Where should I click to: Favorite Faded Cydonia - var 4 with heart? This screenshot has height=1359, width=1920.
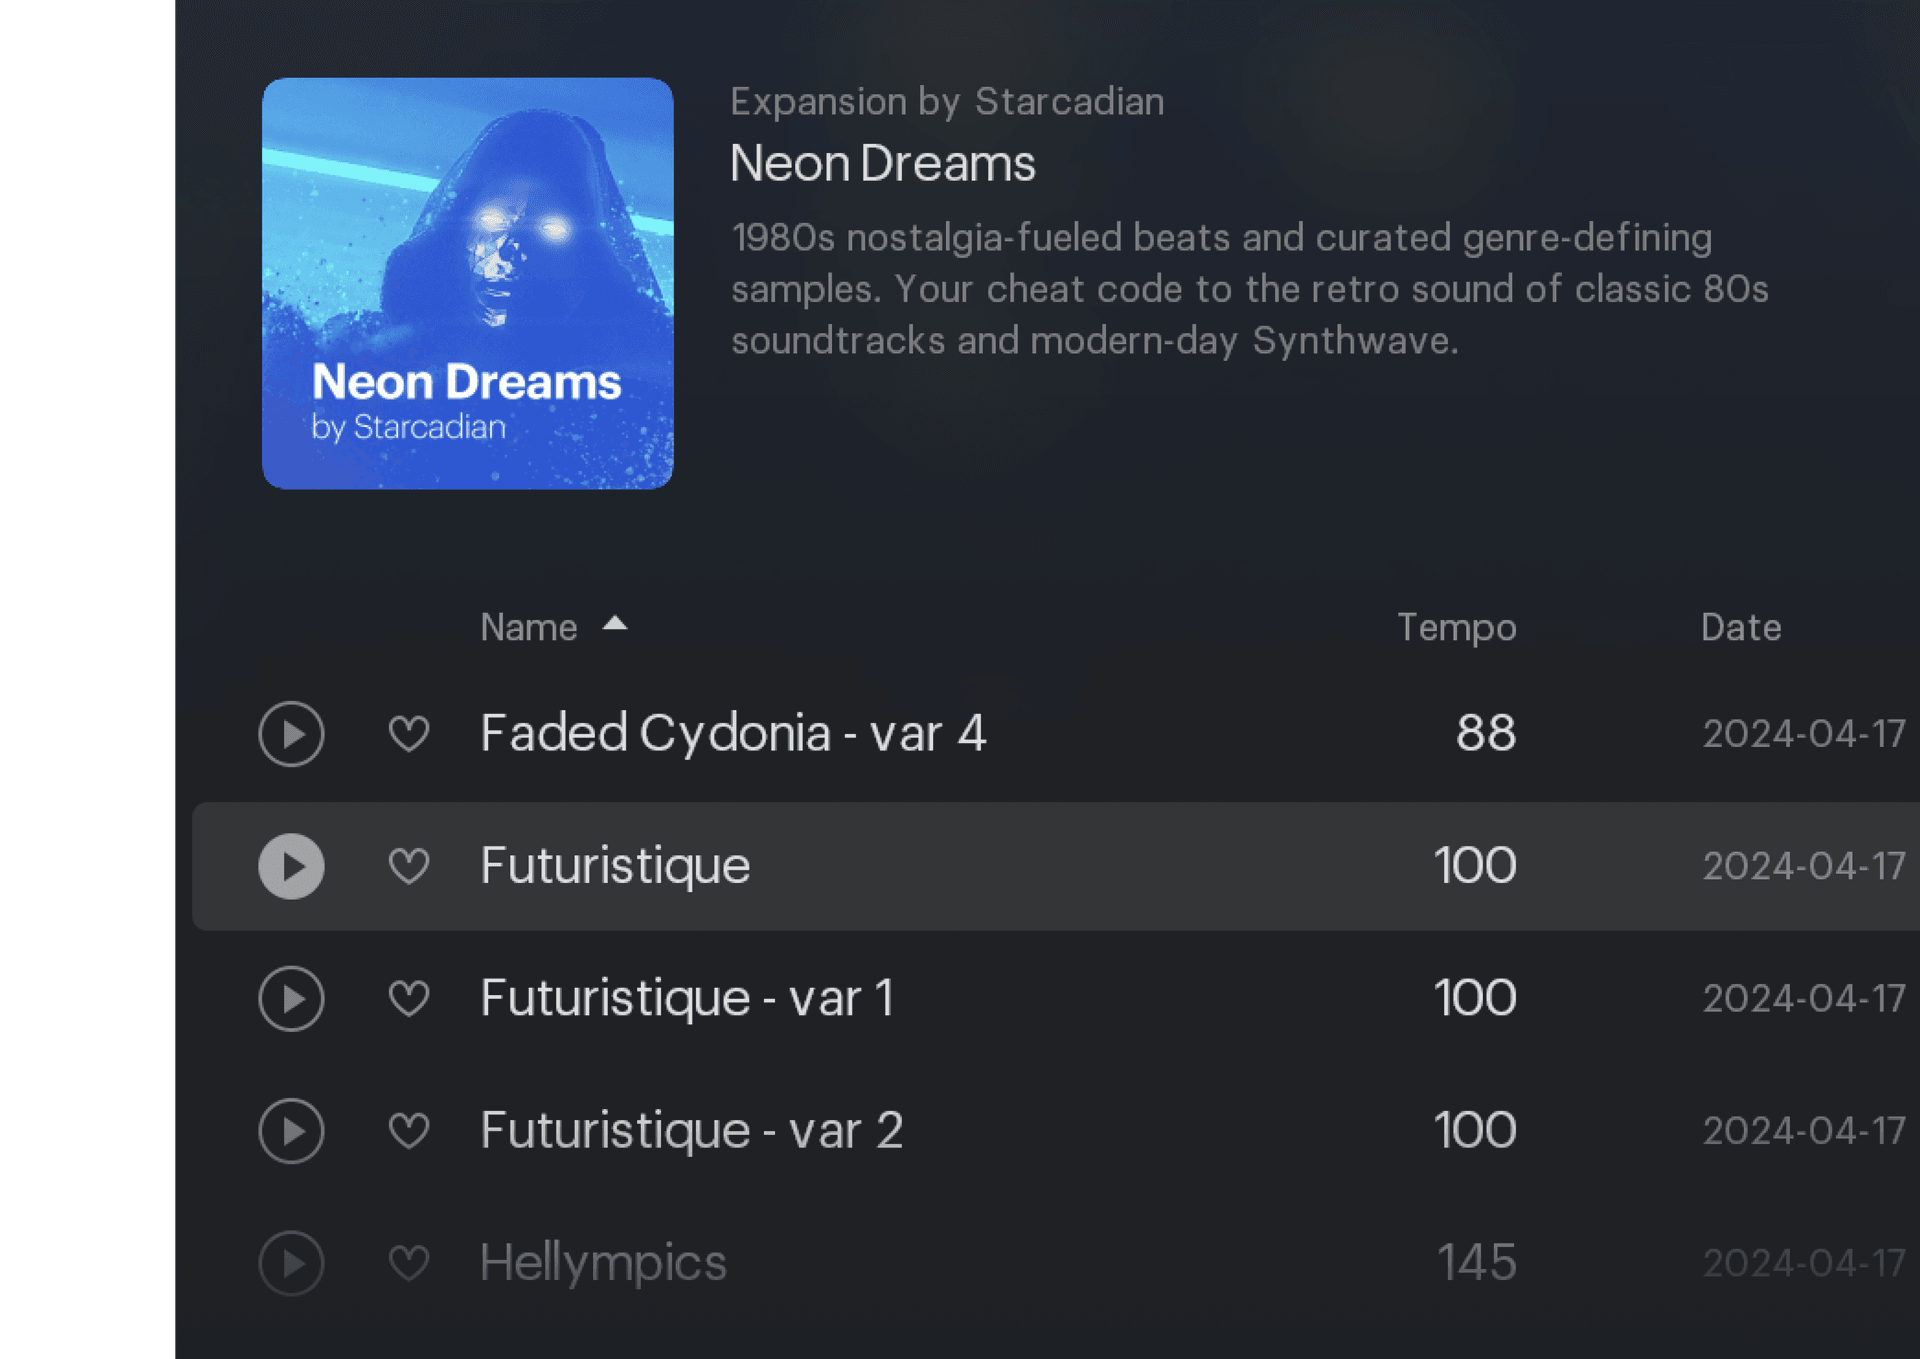point(409,734)
